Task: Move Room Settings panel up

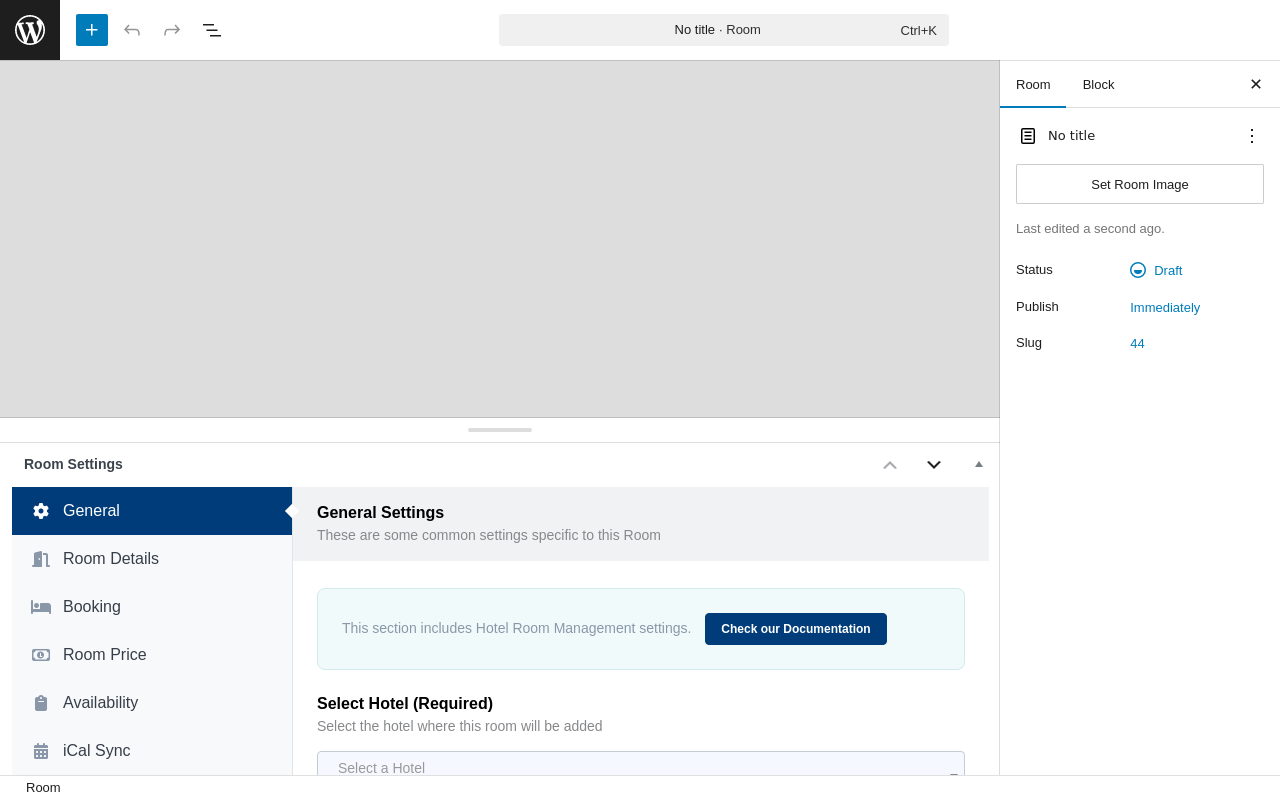Action: pos(890,464)
